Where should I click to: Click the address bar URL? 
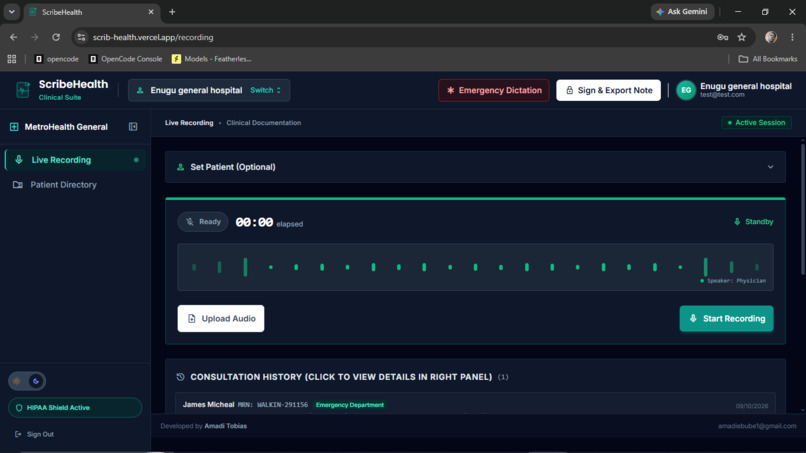pos(153,37)
